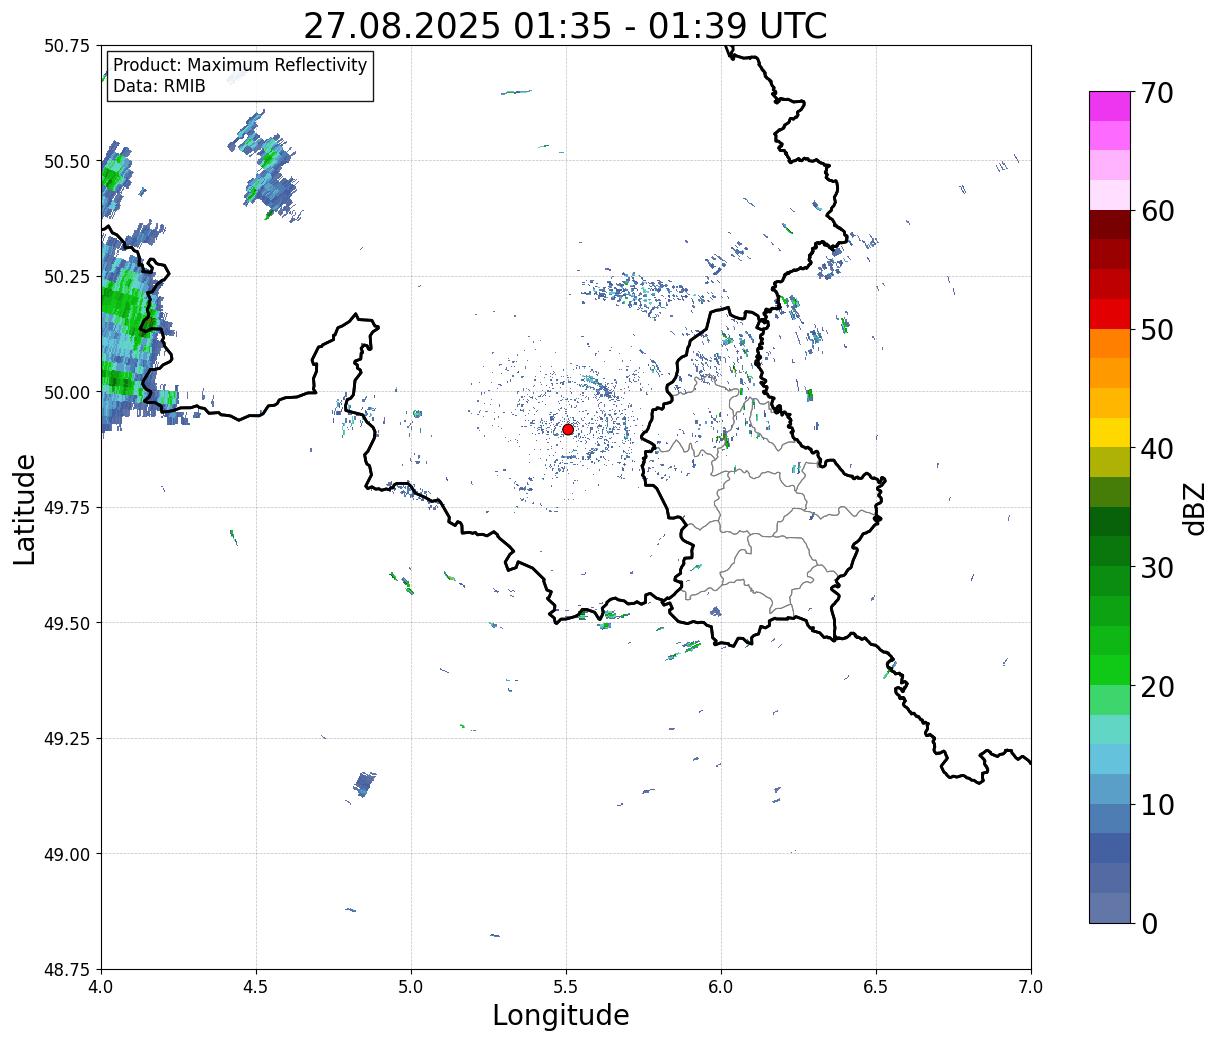Image resolution: width=1219 pixels, height=1040 pixels.
Task: Click the colorbar tick label 60
Action: [x=1157, y=211]
